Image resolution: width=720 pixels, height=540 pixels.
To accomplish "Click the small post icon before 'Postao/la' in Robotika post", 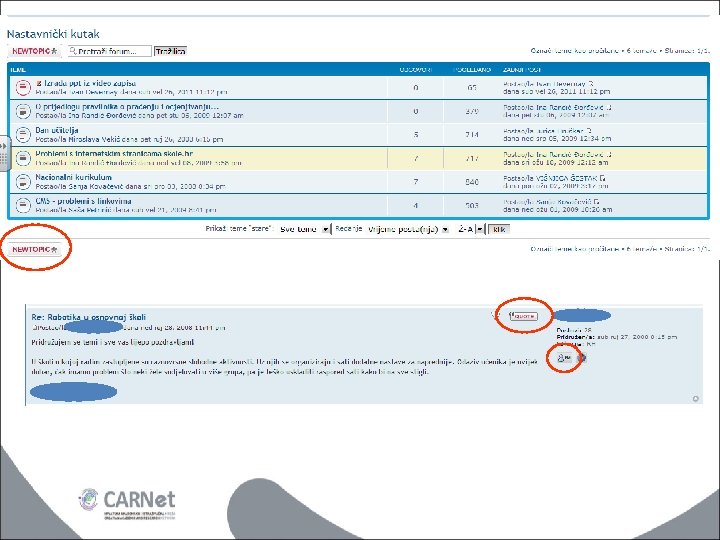I will tap(34, 328).
